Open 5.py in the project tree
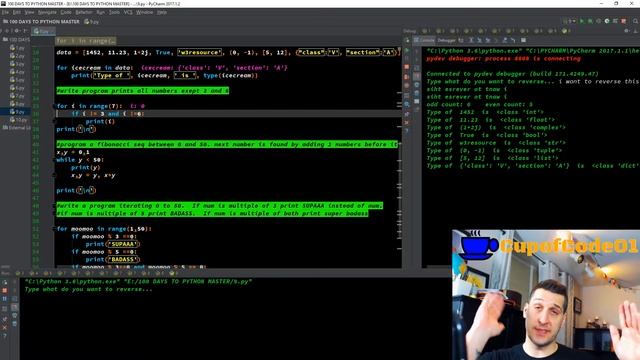Image resolution: width=640 pixels, height=360 pixels. tap(18, 80)
